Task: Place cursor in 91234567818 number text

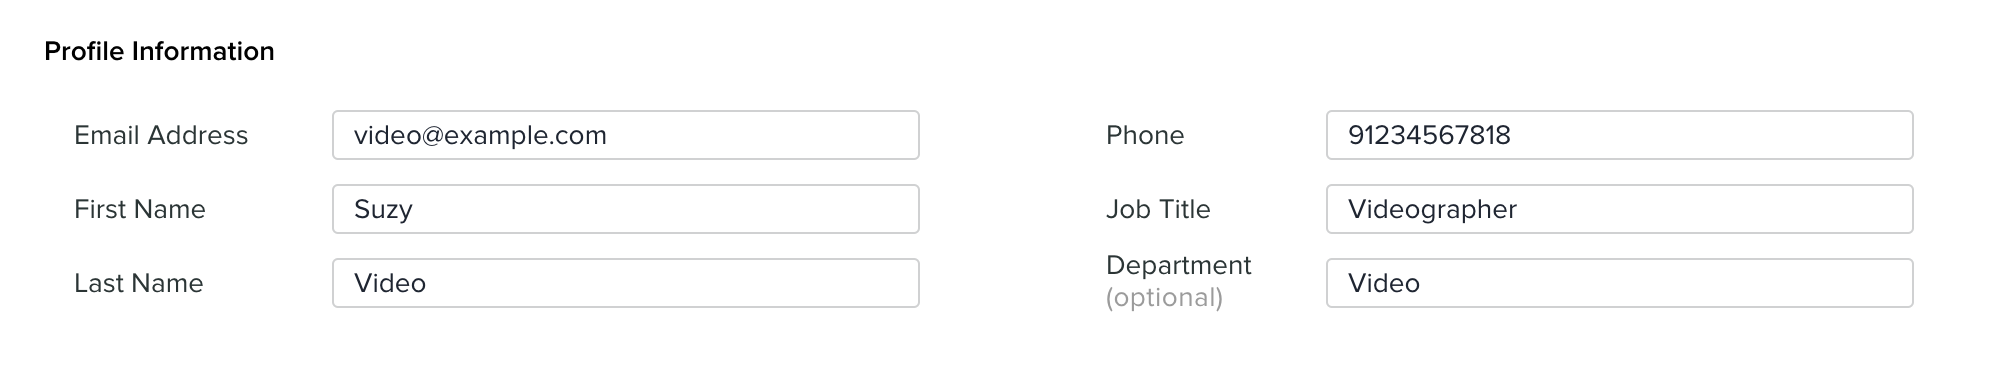Action: (1429, 135)
